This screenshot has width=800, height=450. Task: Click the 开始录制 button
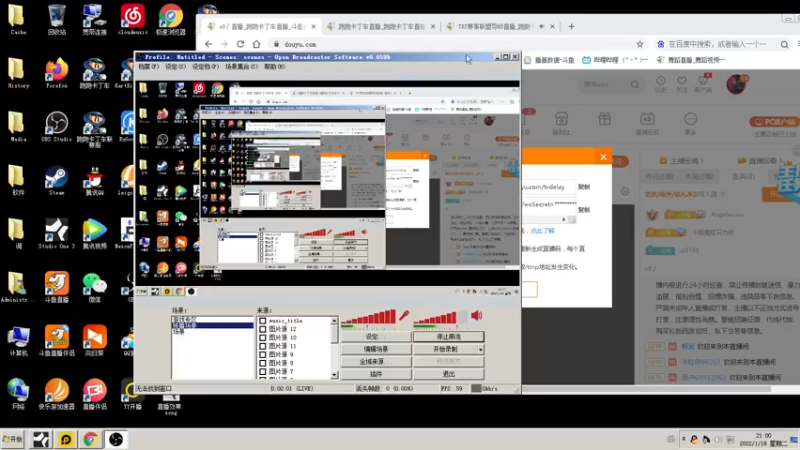tap(445, 349)
